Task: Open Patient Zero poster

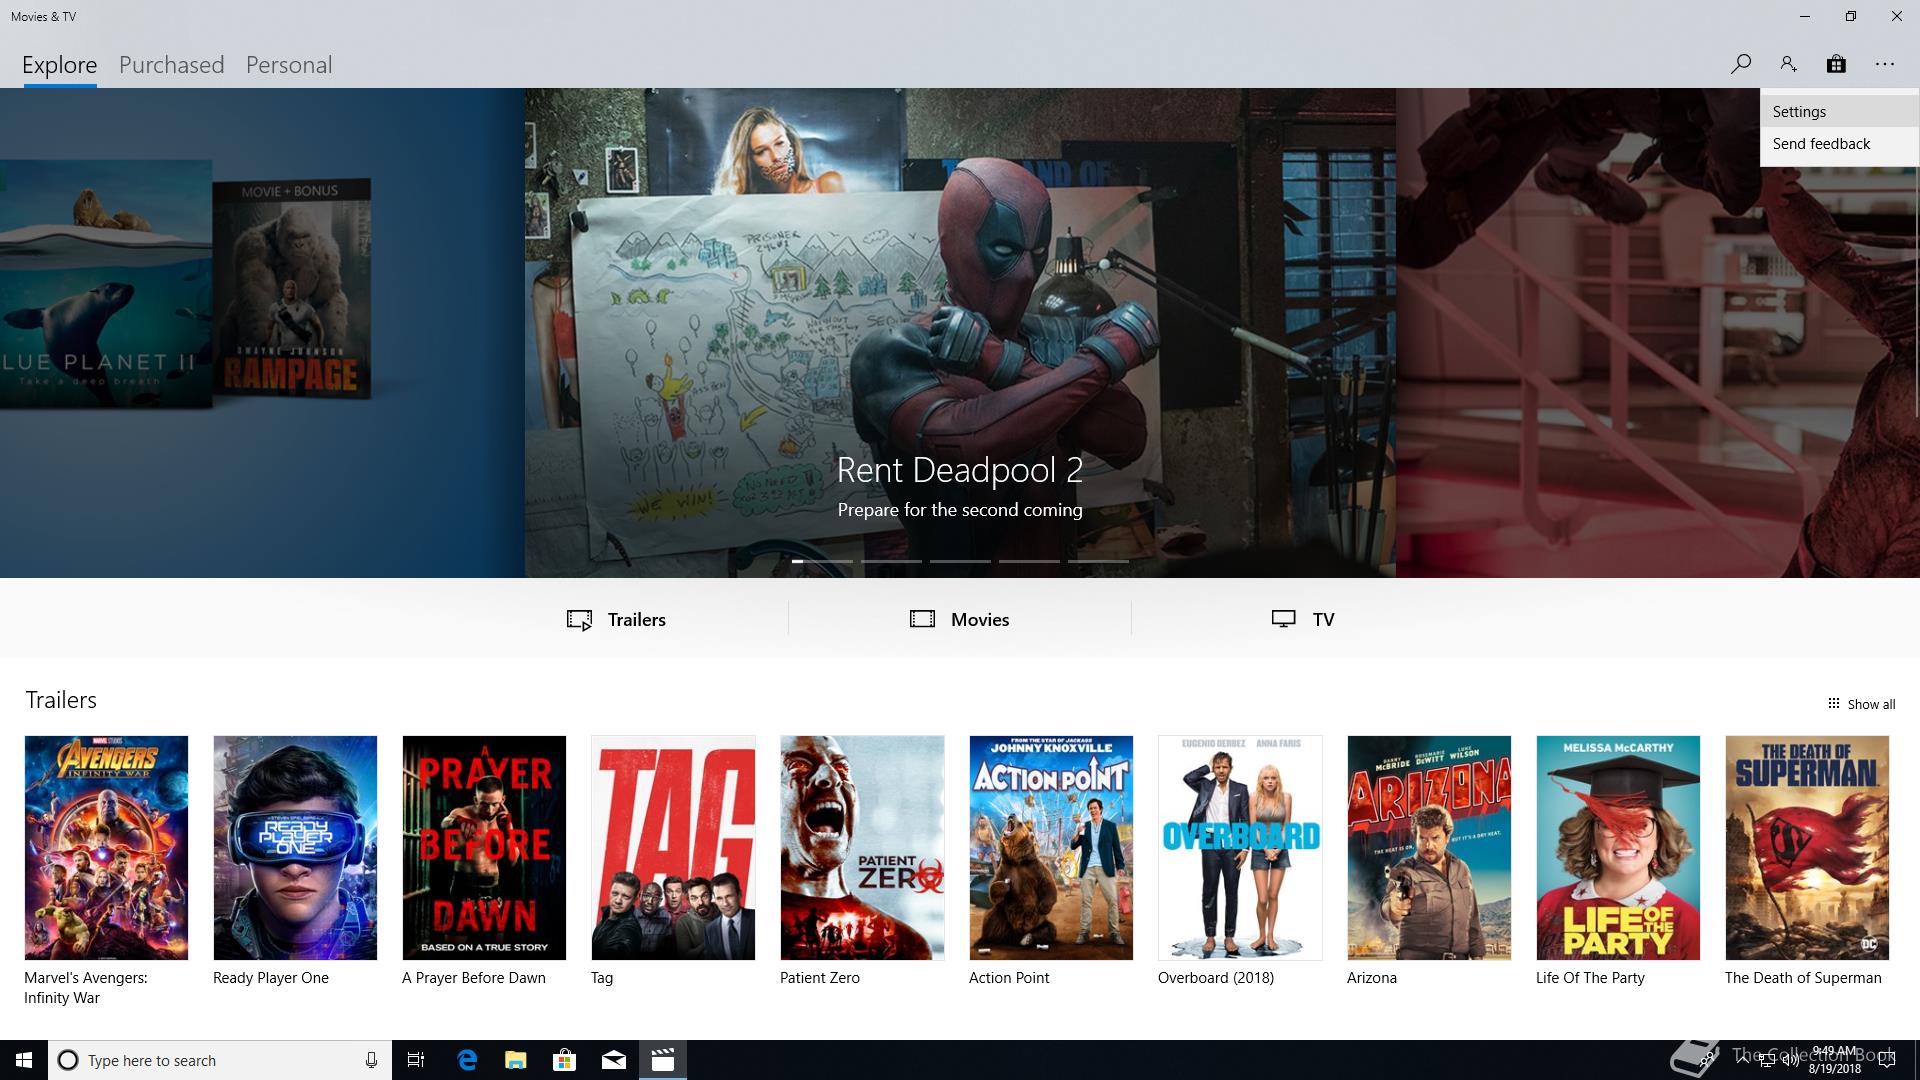Action: pyautogui.click(x=862, y=848)
